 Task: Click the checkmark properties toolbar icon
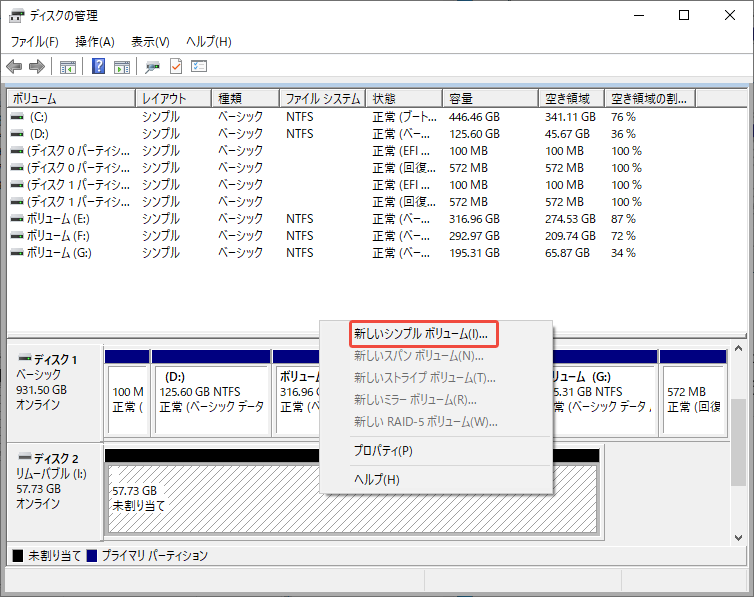pyautogui.click(x=176, y=66)
